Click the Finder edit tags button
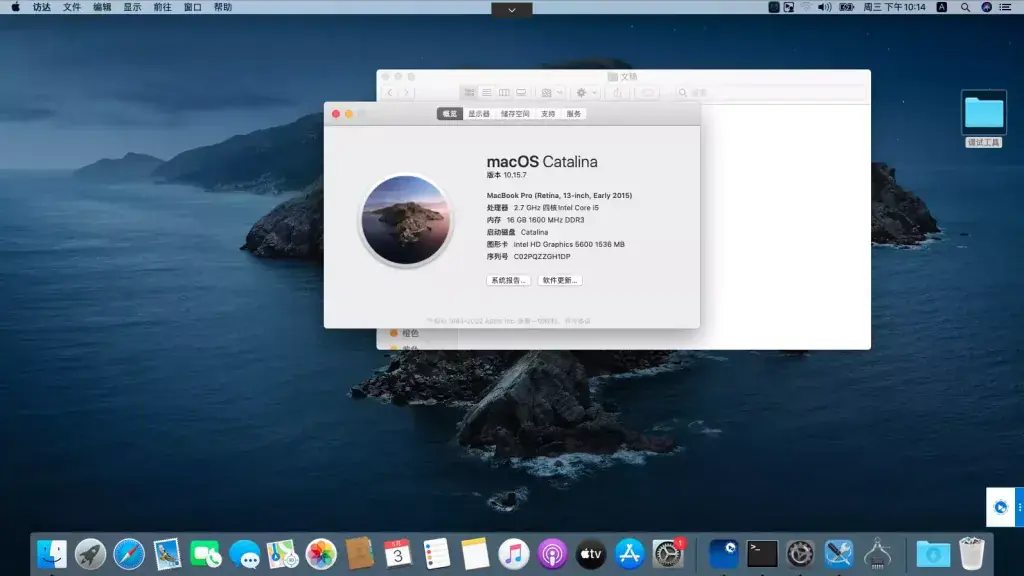This screenshot has width=1024, height=576. (647, 93)
